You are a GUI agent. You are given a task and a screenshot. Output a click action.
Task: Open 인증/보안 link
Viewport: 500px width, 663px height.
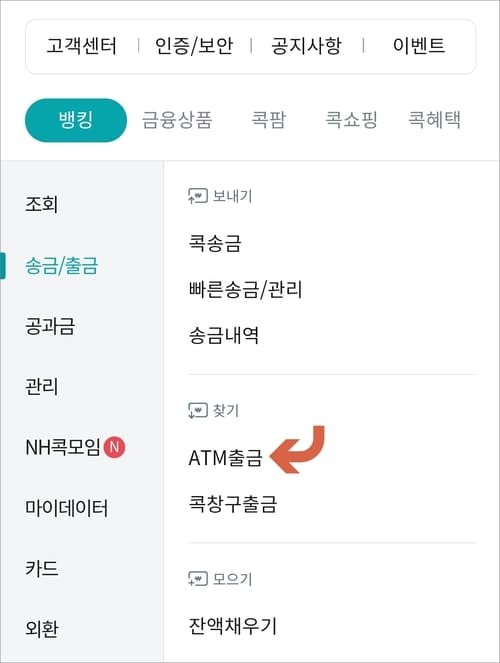[194, 46]
